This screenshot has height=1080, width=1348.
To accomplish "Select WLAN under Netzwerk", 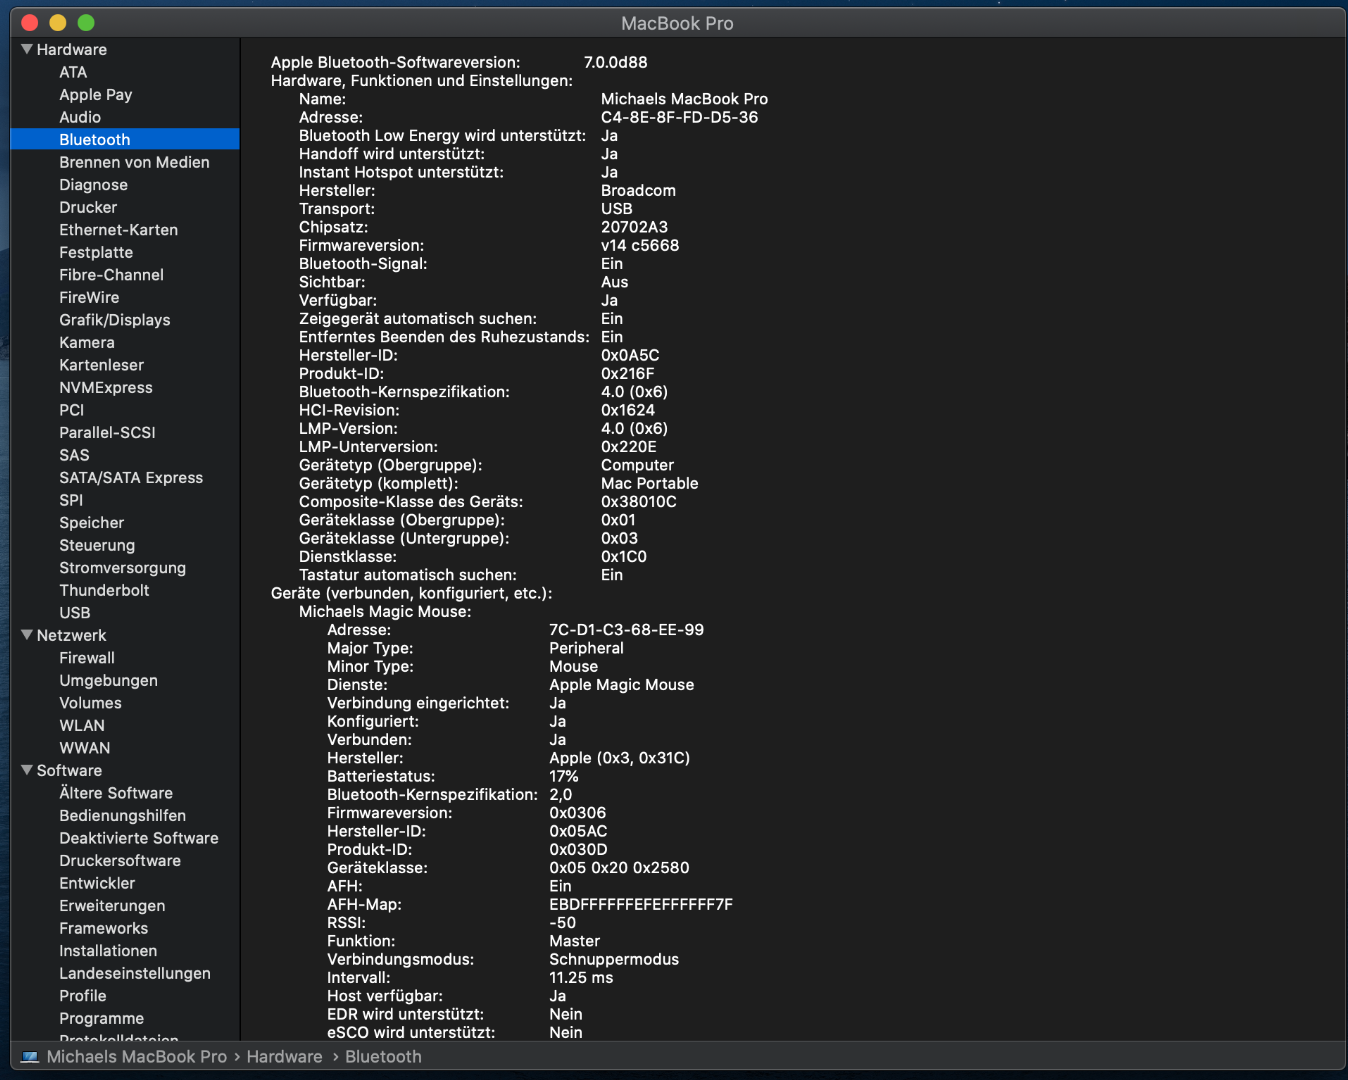I will [82, 725].
